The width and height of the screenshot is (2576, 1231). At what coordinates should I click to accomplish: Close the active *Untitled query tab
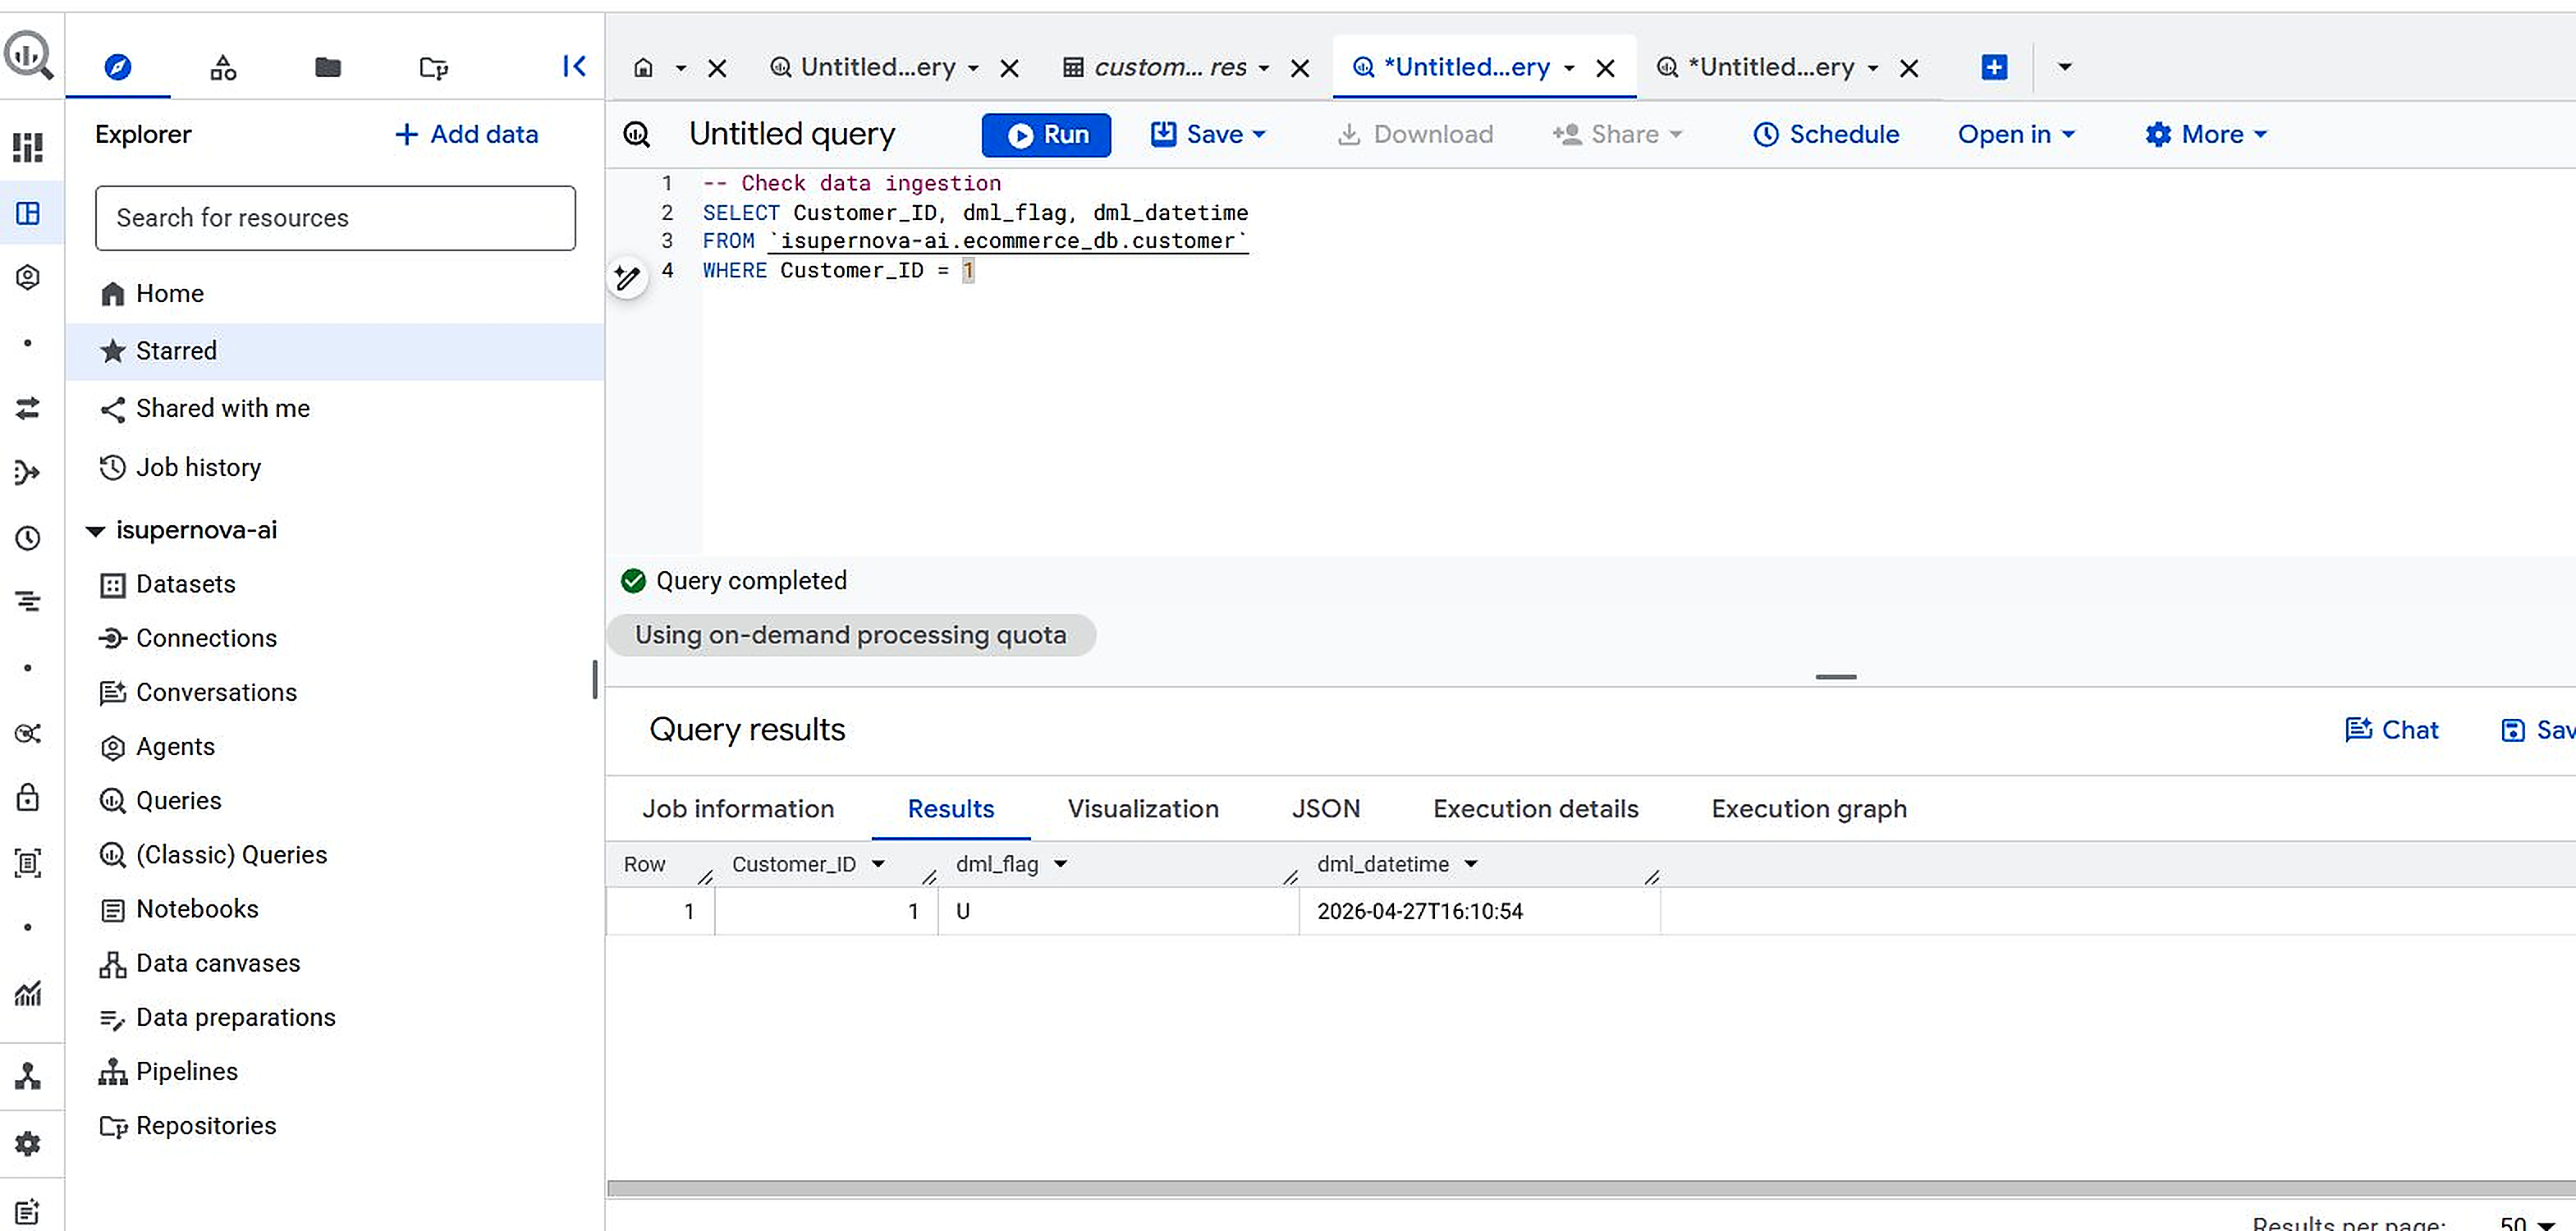(x=1605, y=68)
